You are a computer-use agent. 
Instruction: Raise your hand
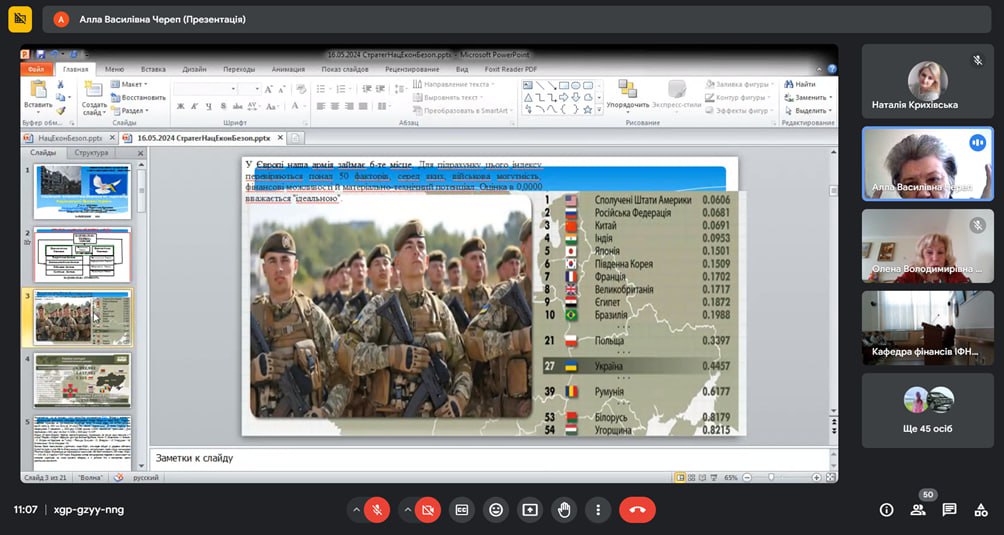coord(564,510)
